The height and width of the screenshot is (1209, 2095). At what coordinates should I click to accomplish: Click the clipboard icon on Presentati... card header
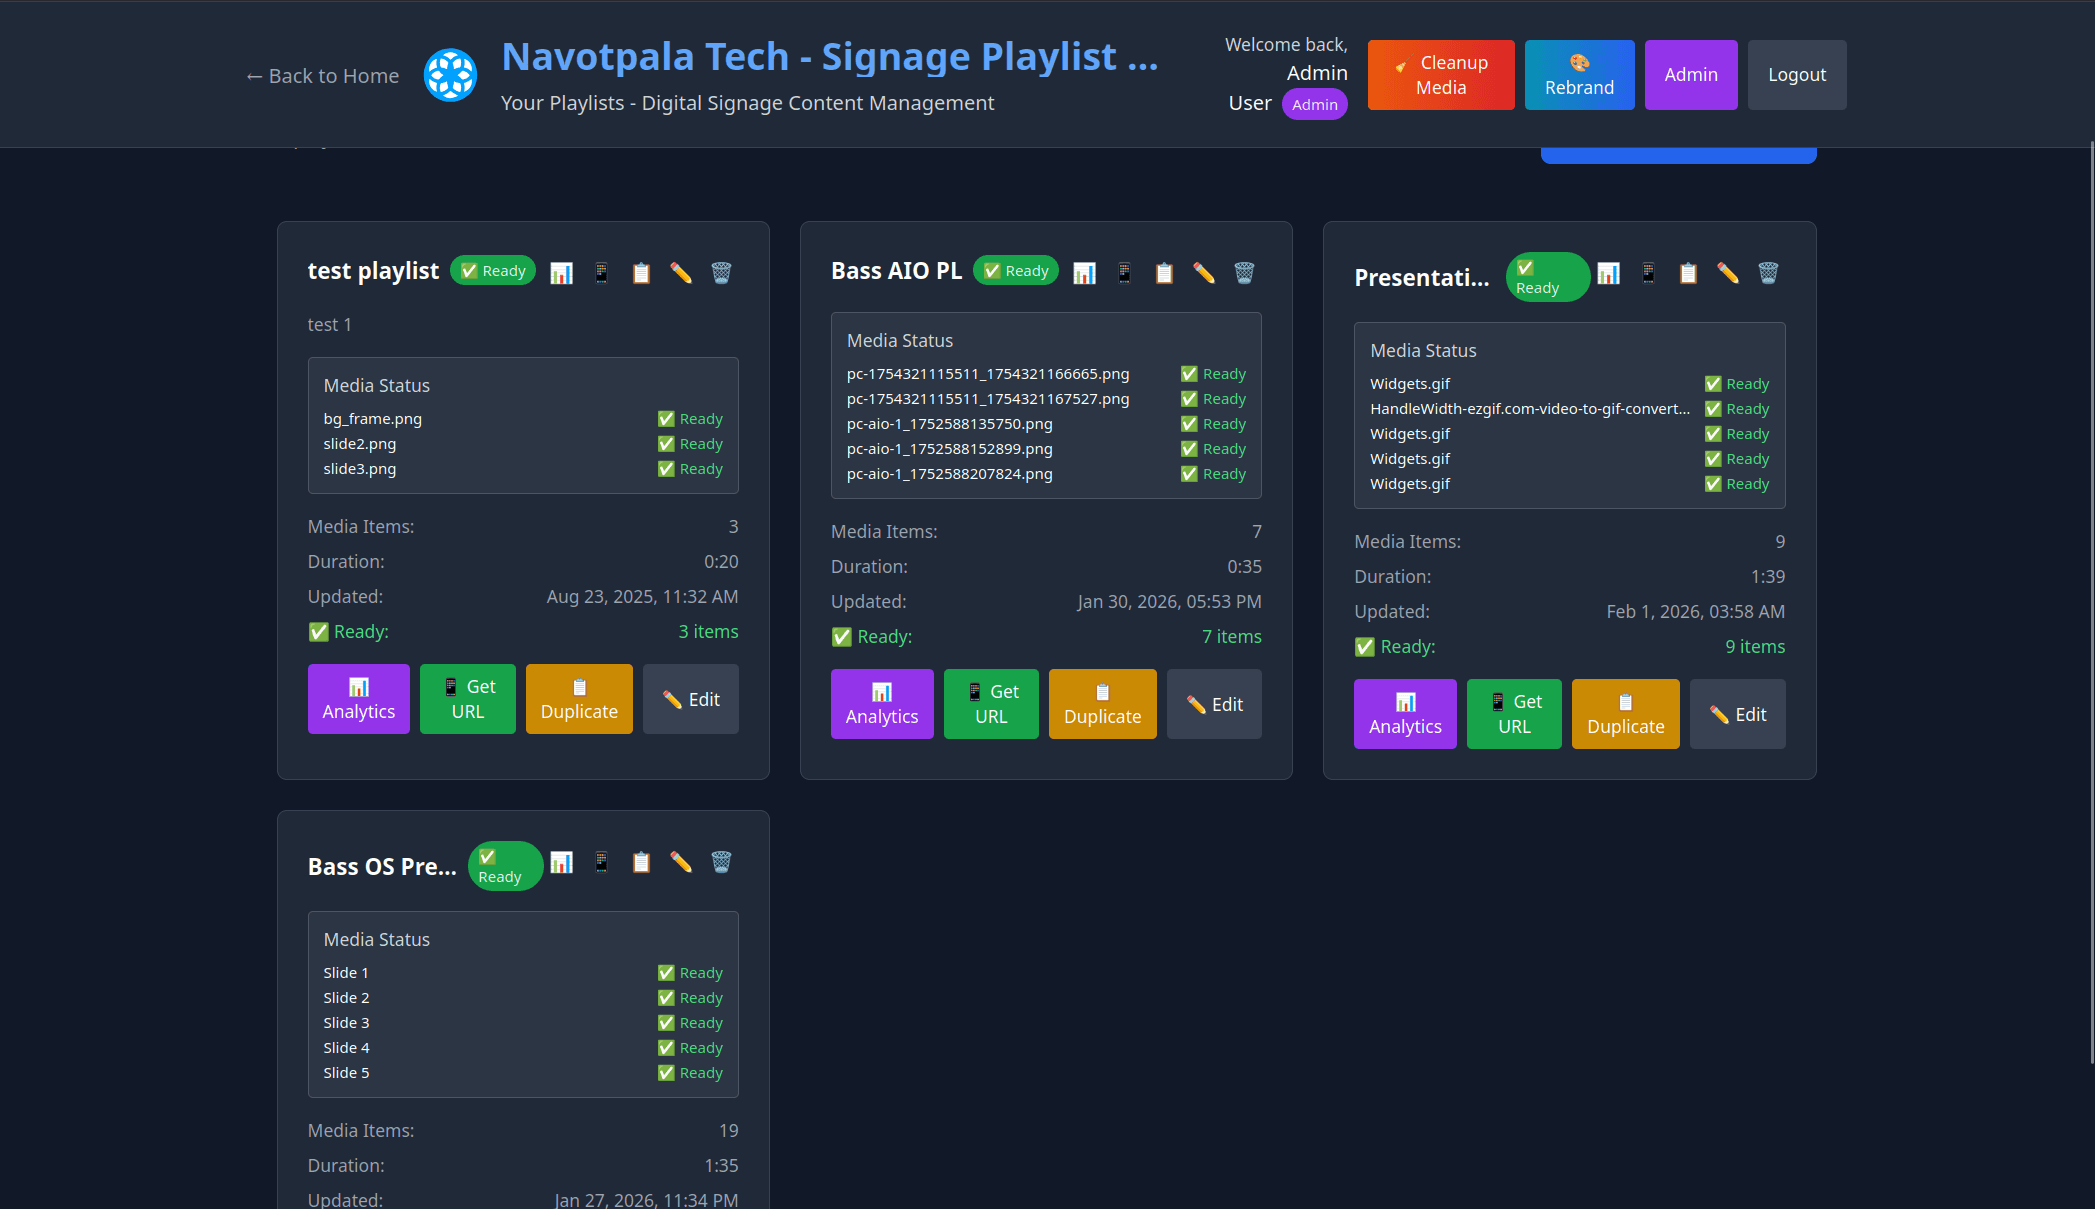(x=1688, y=273)
